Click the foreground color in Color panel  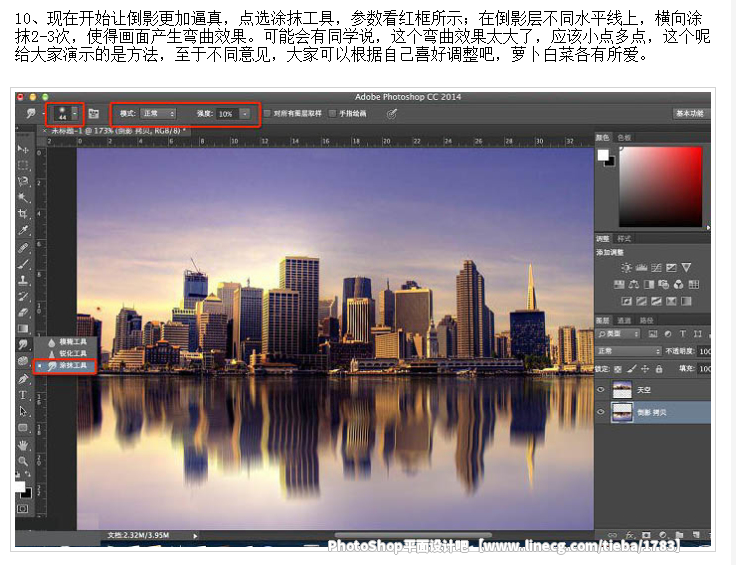pos(603,155)
